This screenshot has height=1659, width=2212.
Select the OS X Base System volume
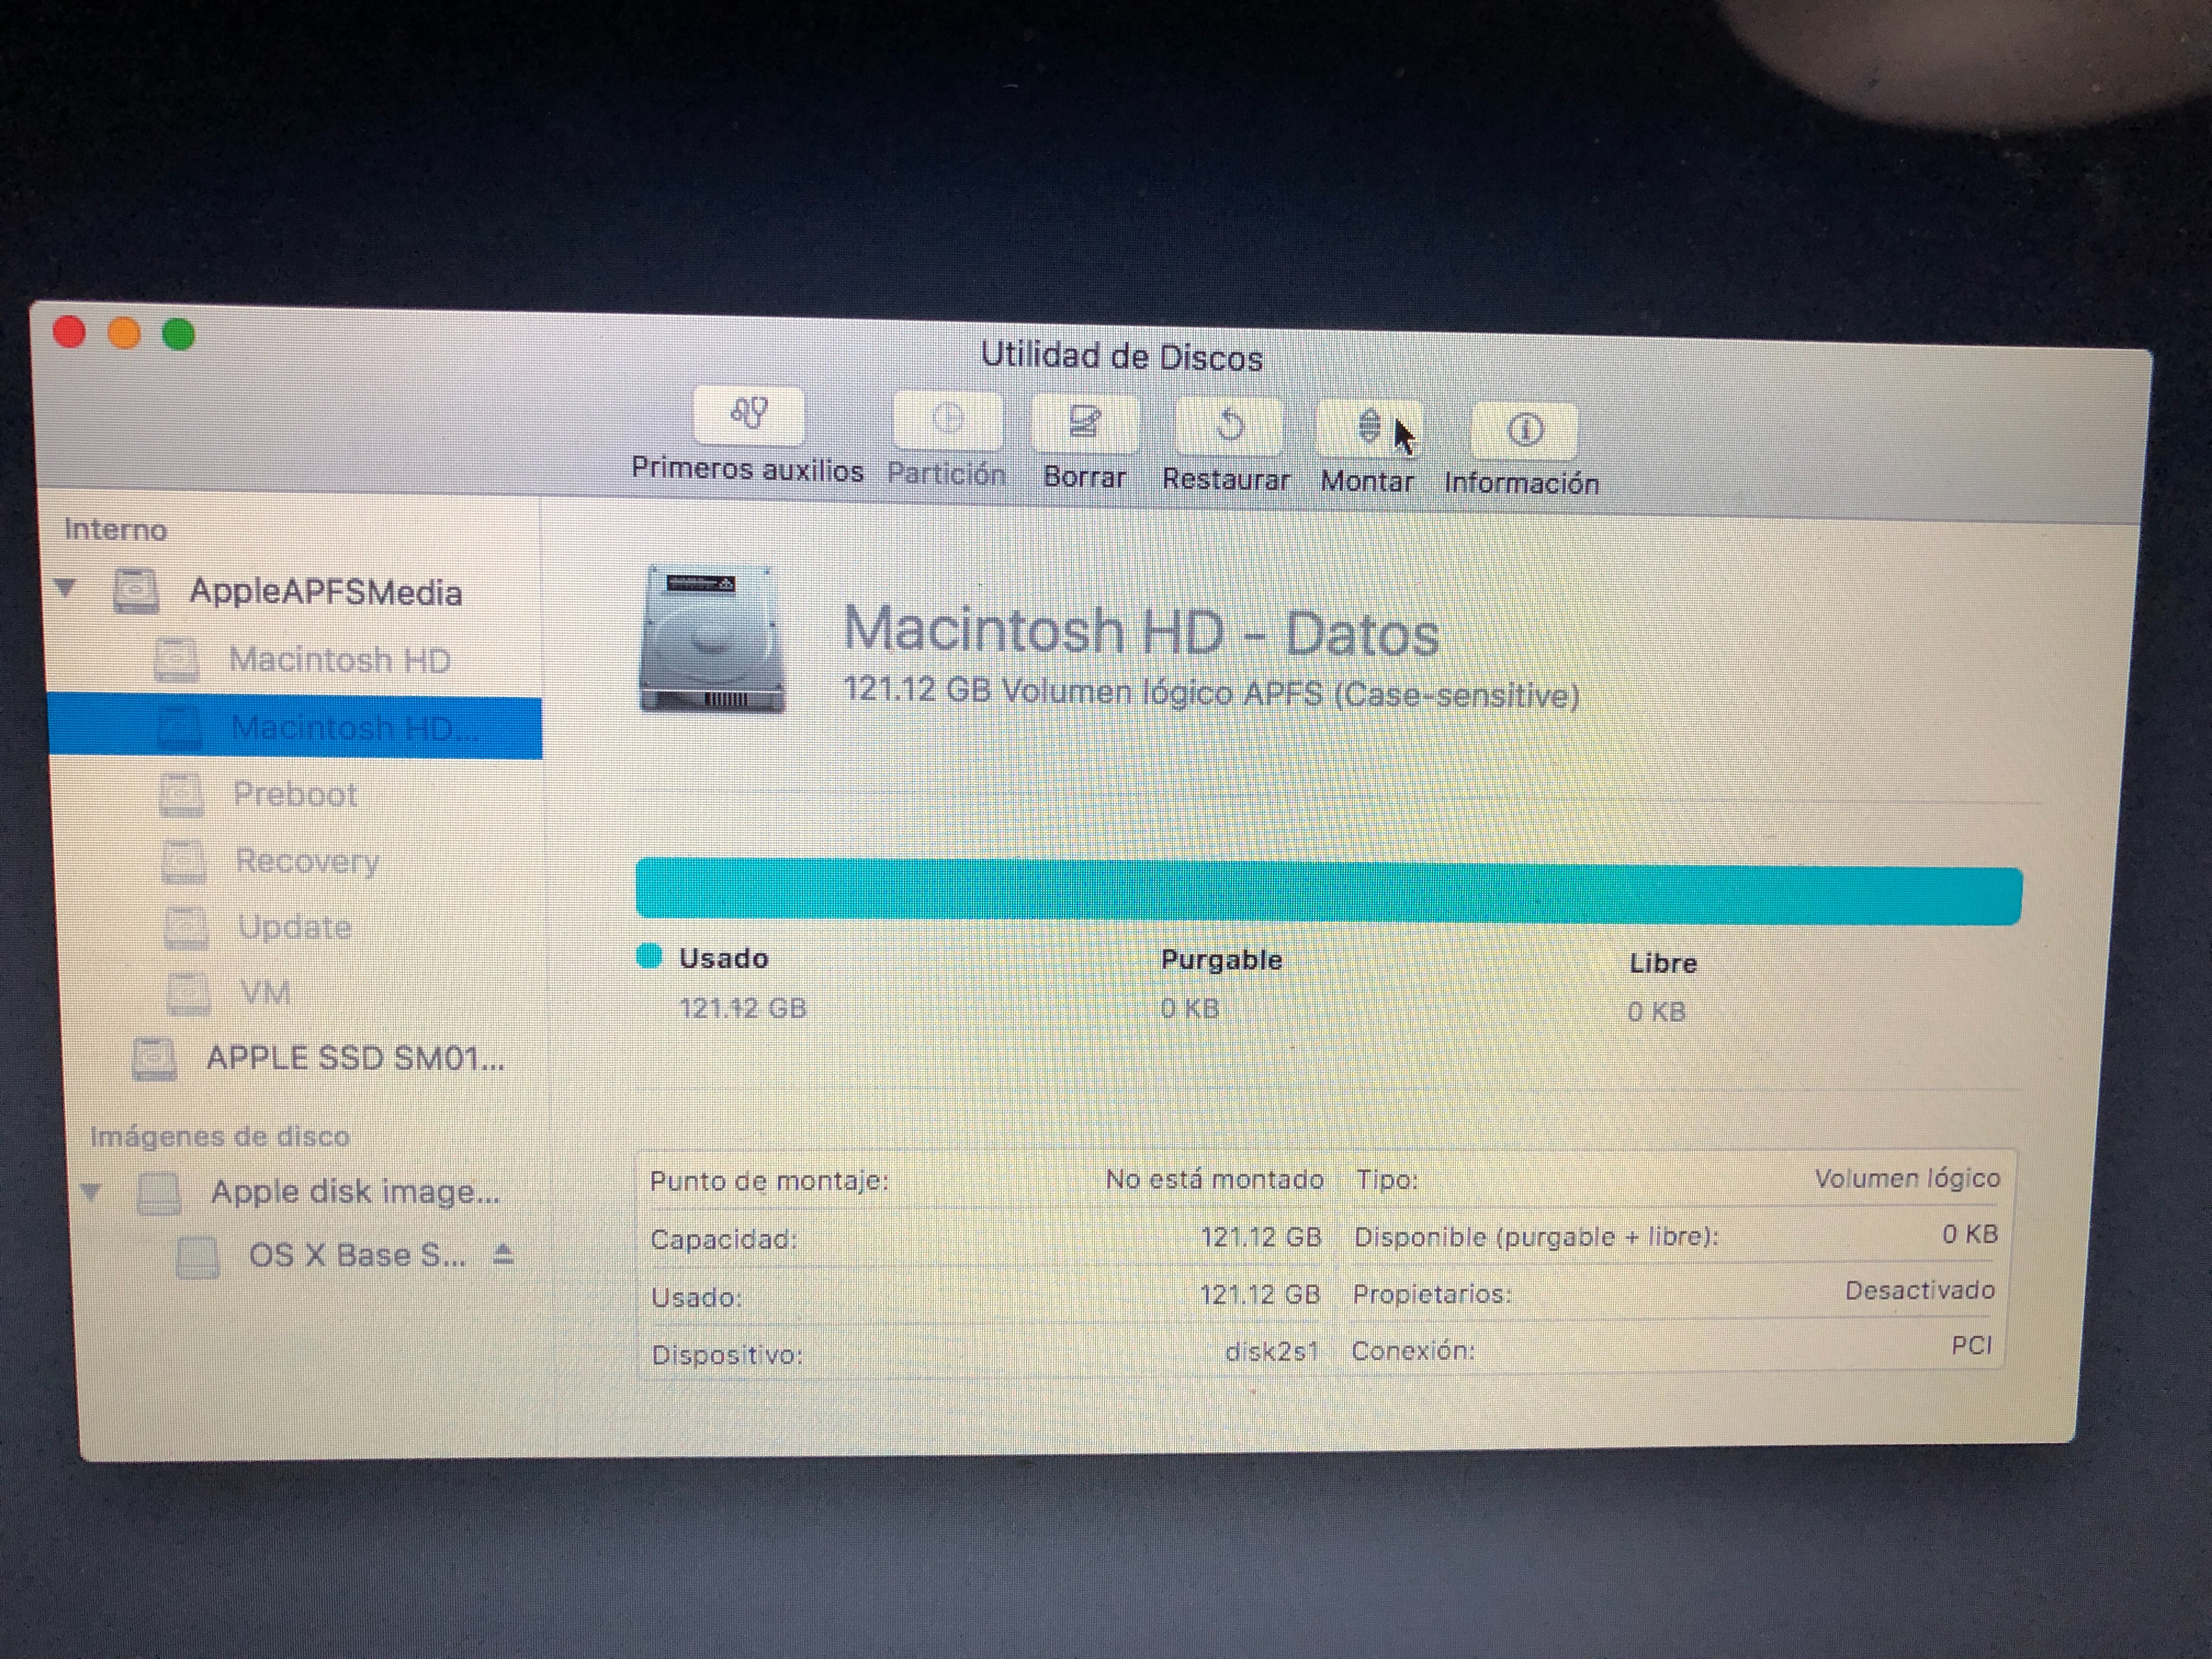356,1255
